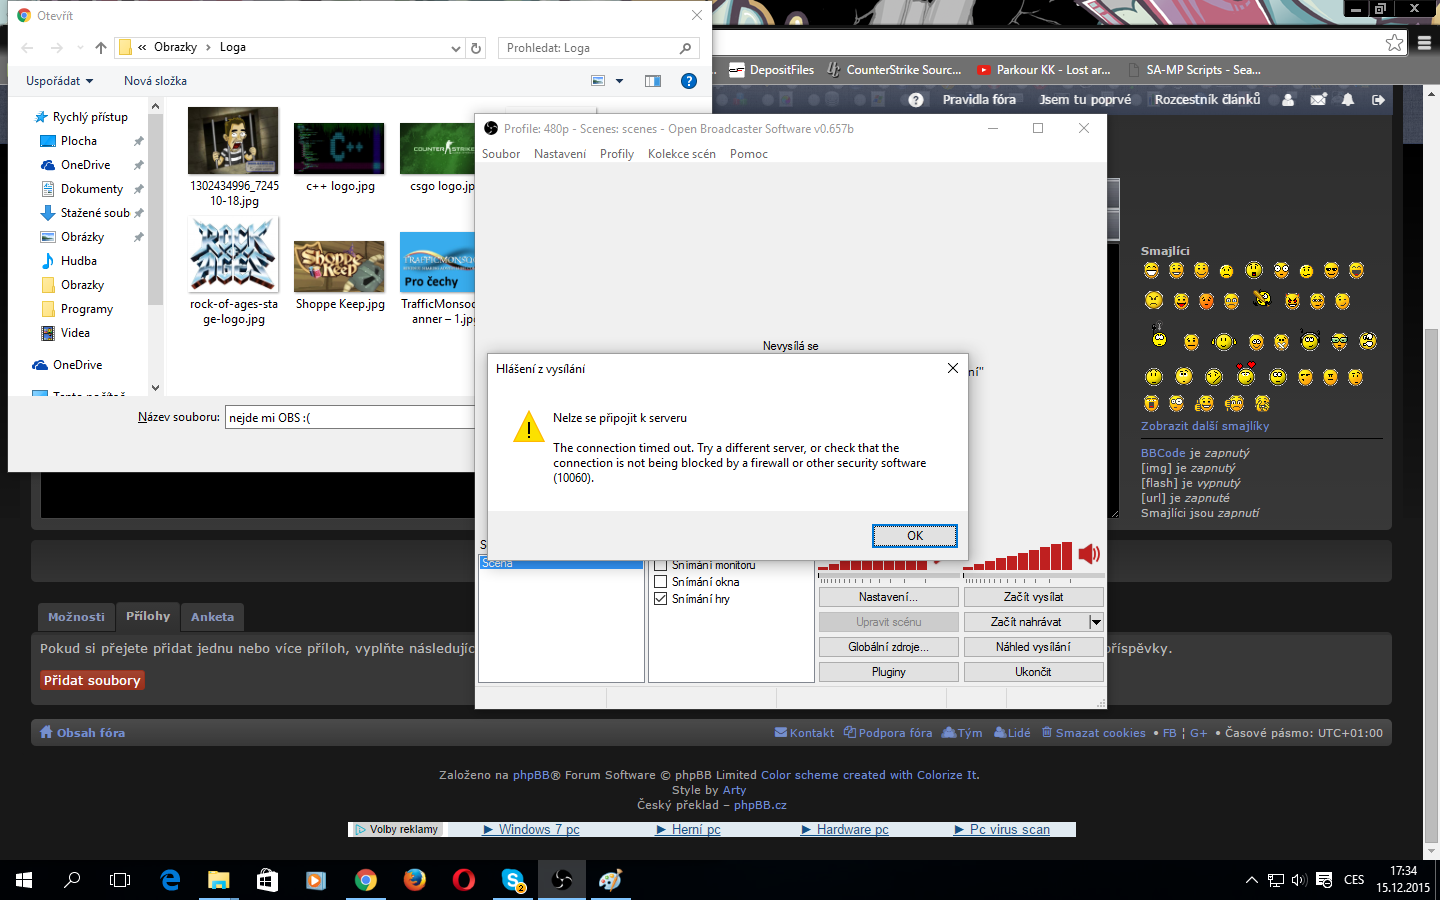Select Hudba in the navigation pane
This screenshot has height=900, width=1440.
point(79,261)
